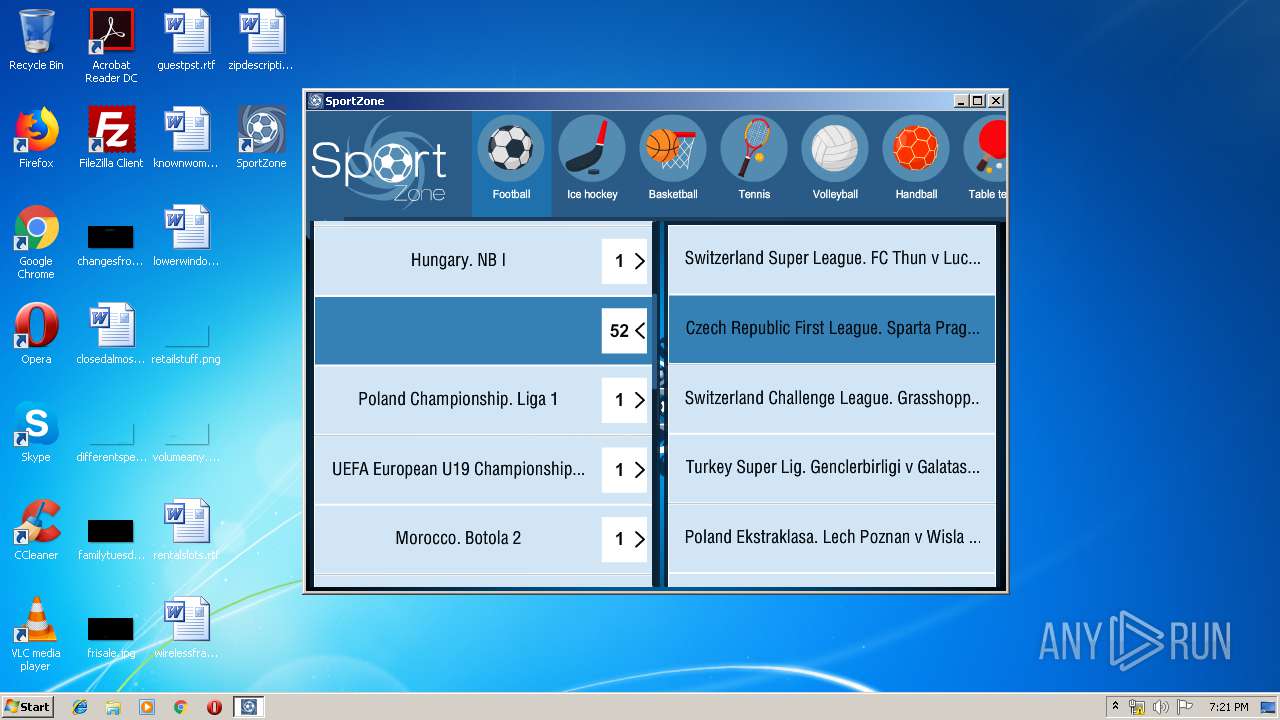The height and width of the screenshot is (720, 1280).
Task: Open Opera from the taskbar
Action: pyautogui.click(x=214, y=707)
